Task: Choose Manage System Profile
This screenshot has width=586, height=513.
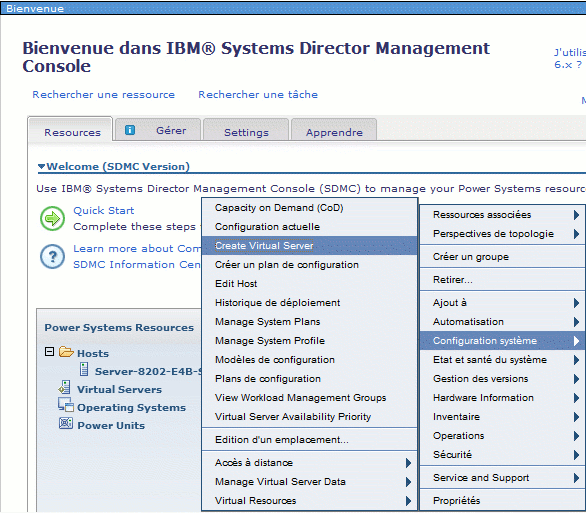Action: point(309,341)
